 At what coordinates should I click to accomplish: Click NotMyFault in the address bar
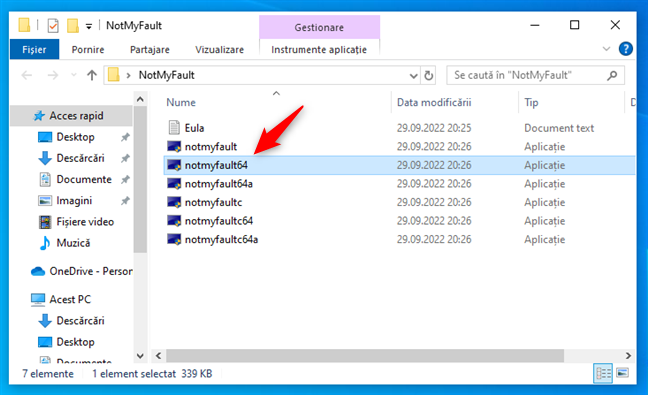167,75
